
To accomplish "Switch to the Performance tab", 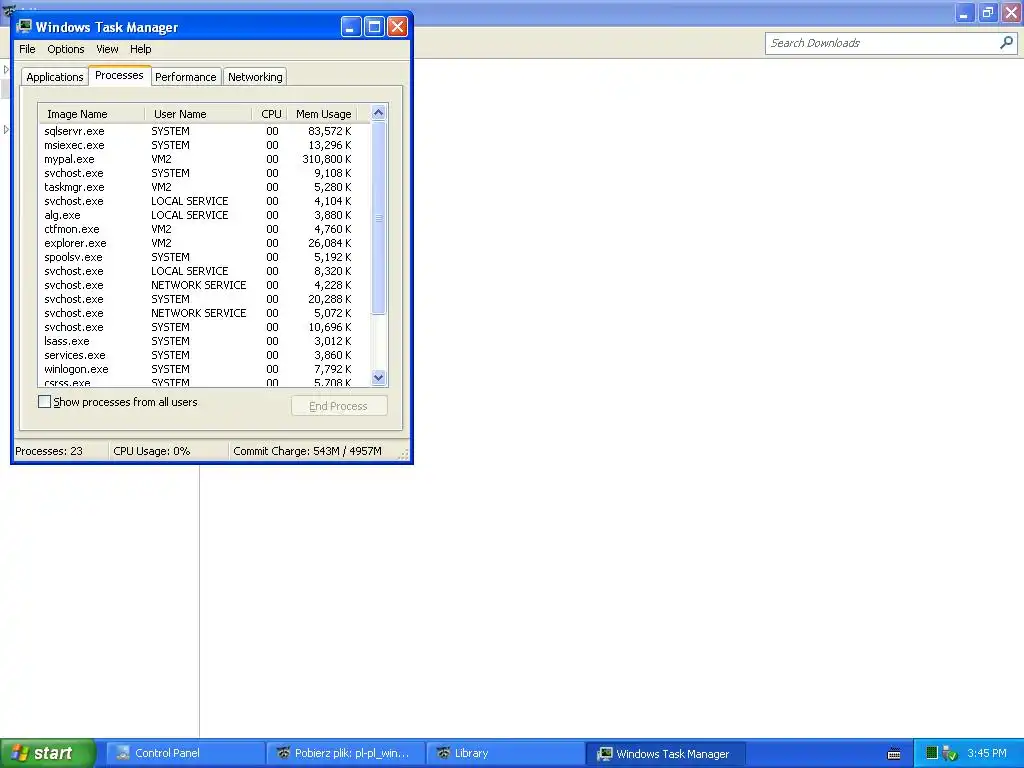I will 186,76.
